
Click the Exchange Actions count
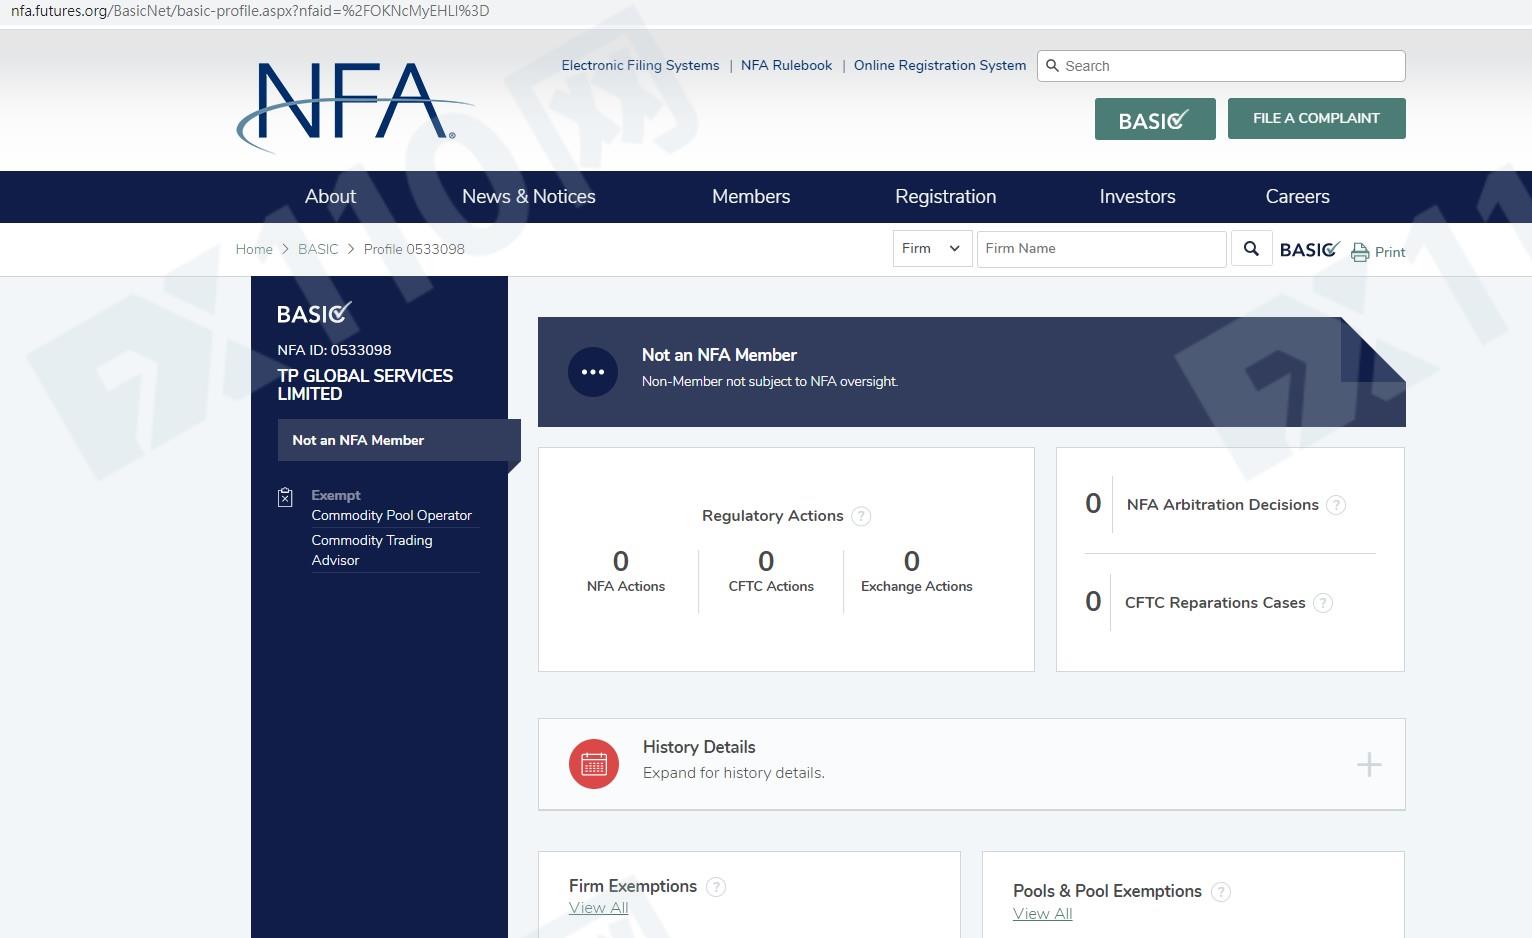[912, 561]
